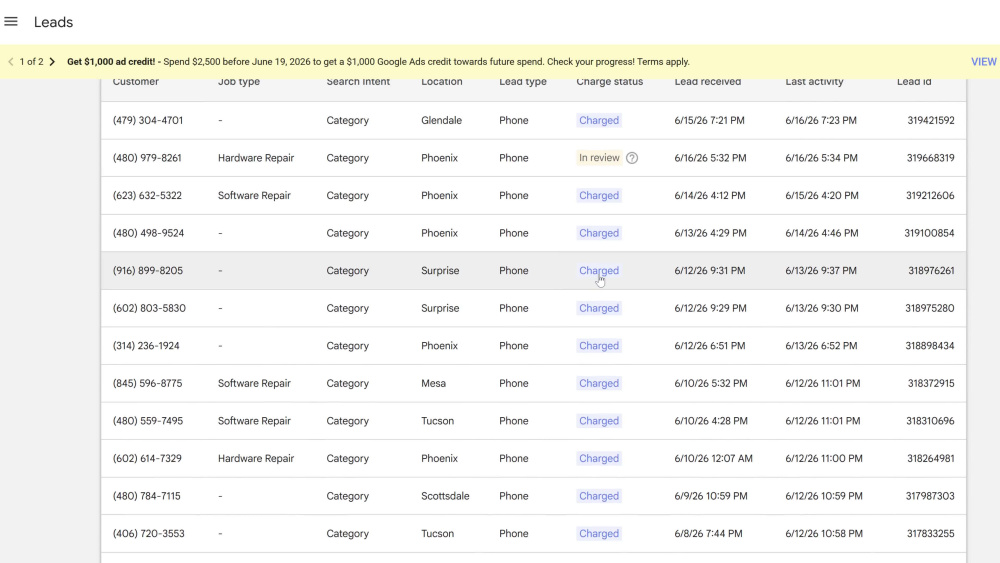This screenshot has width=1000, height=563.
Task: Click In review status for lead 319668319
Action: pos(599,158)
